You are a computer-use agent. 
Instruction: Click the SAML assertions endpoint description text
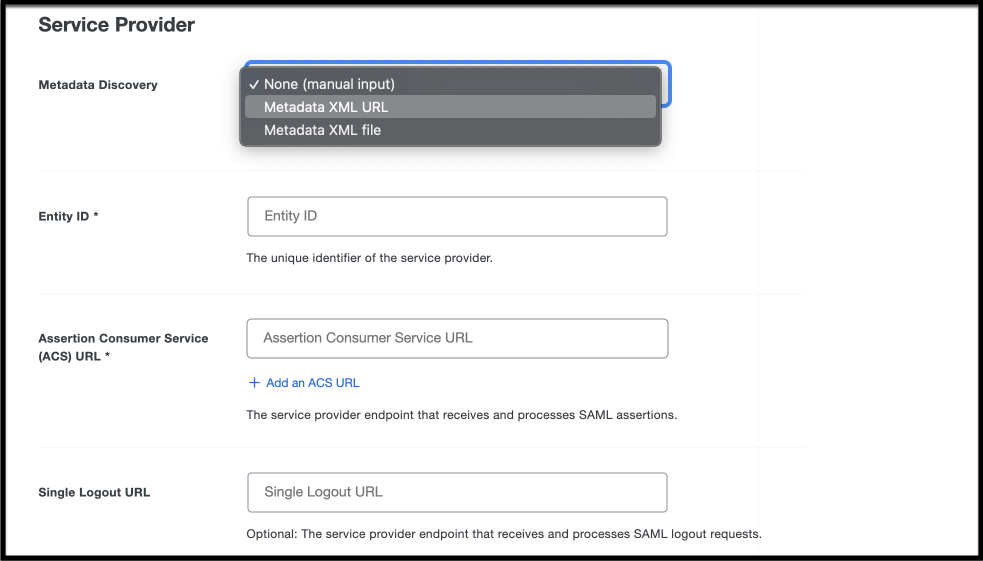(x=461, y=415)
